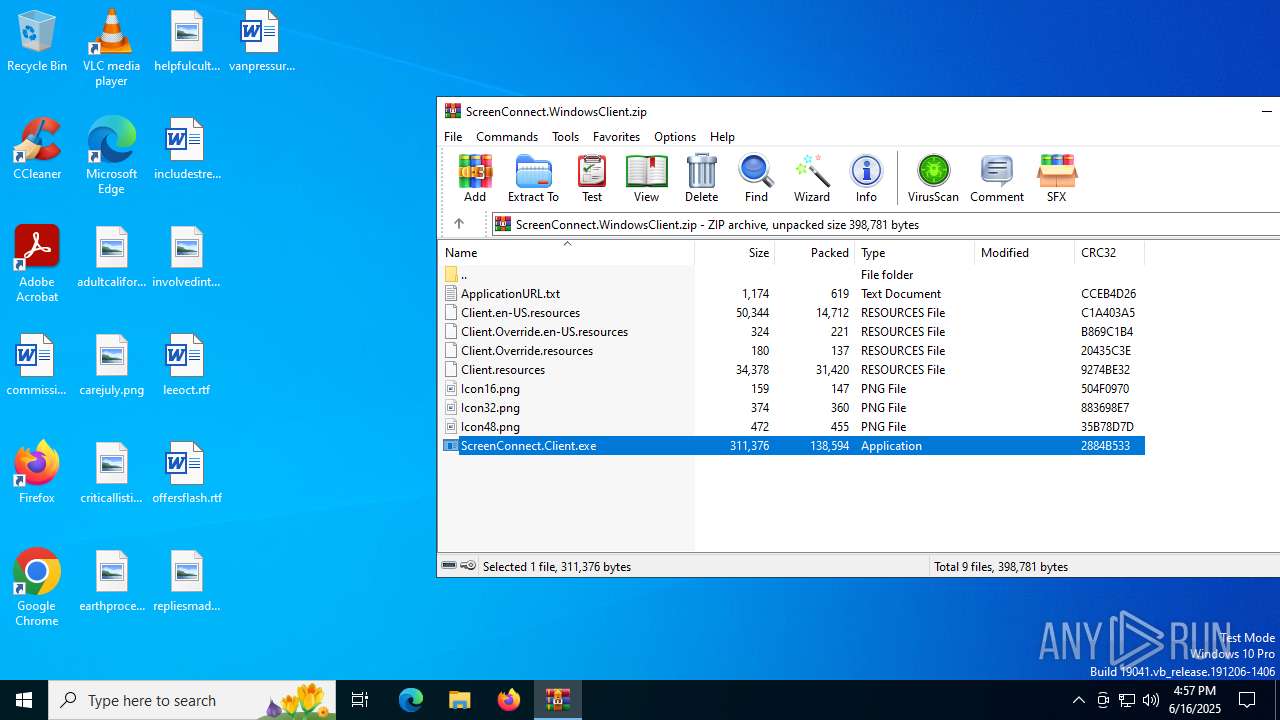
Task: Open the Windows Start menu
Action: click(24, 700)
